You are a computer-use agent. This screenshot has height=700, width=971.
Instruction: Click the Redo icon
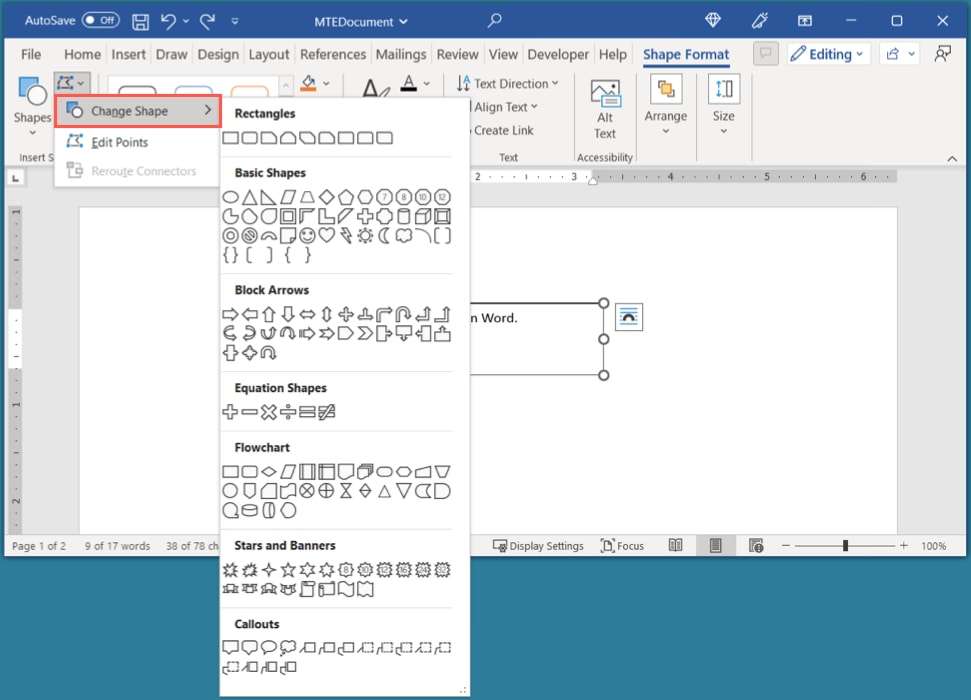(x=205, y=20)
